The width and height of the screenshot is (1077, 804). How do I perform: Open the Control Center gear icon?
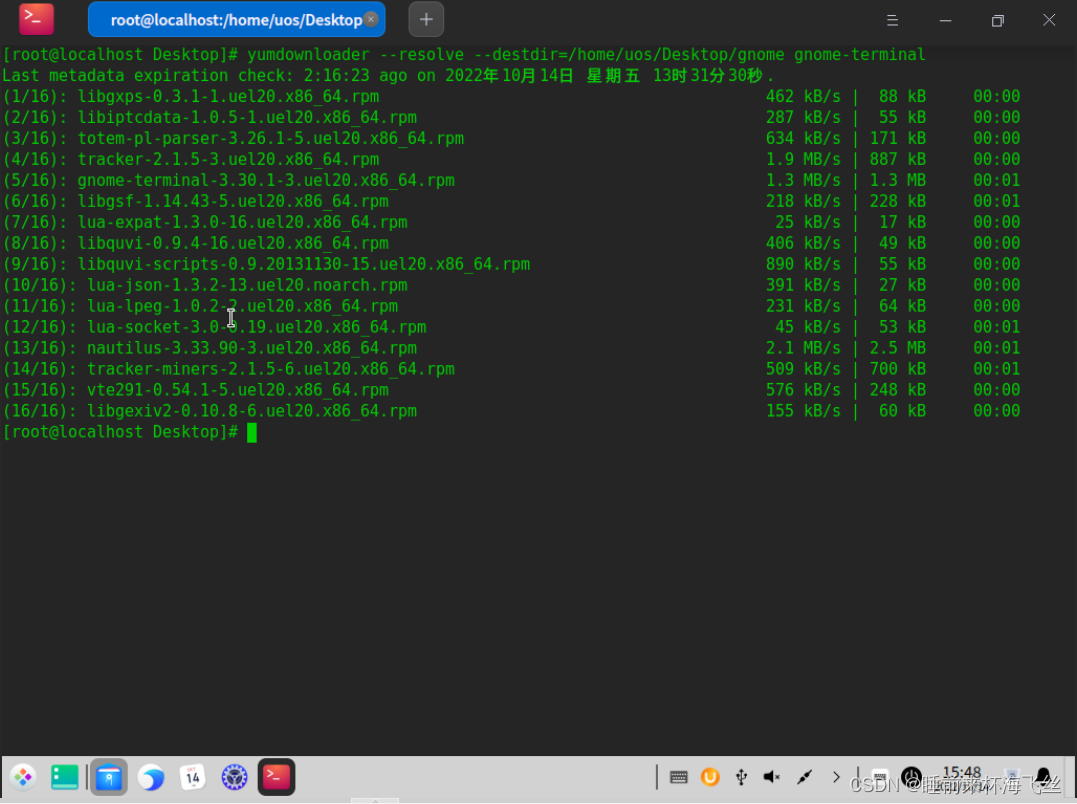coord(234,777)
